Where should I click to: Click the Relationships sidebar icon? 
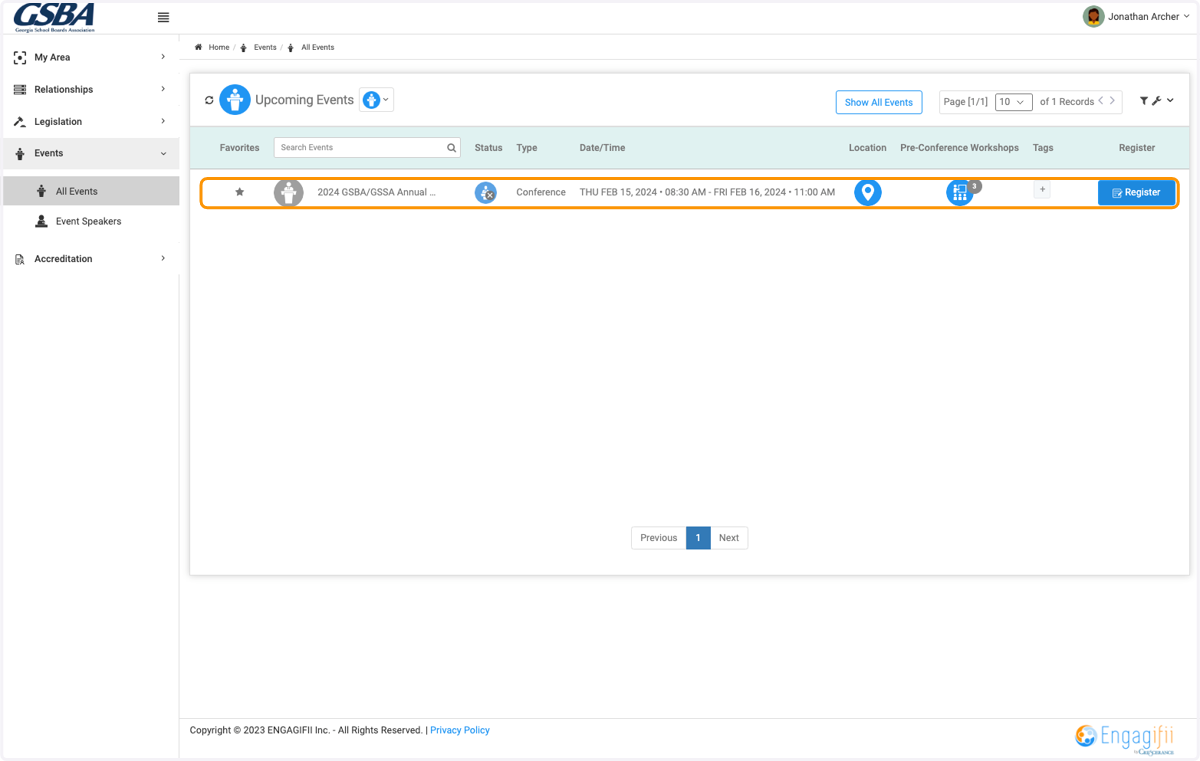point(20,89)
